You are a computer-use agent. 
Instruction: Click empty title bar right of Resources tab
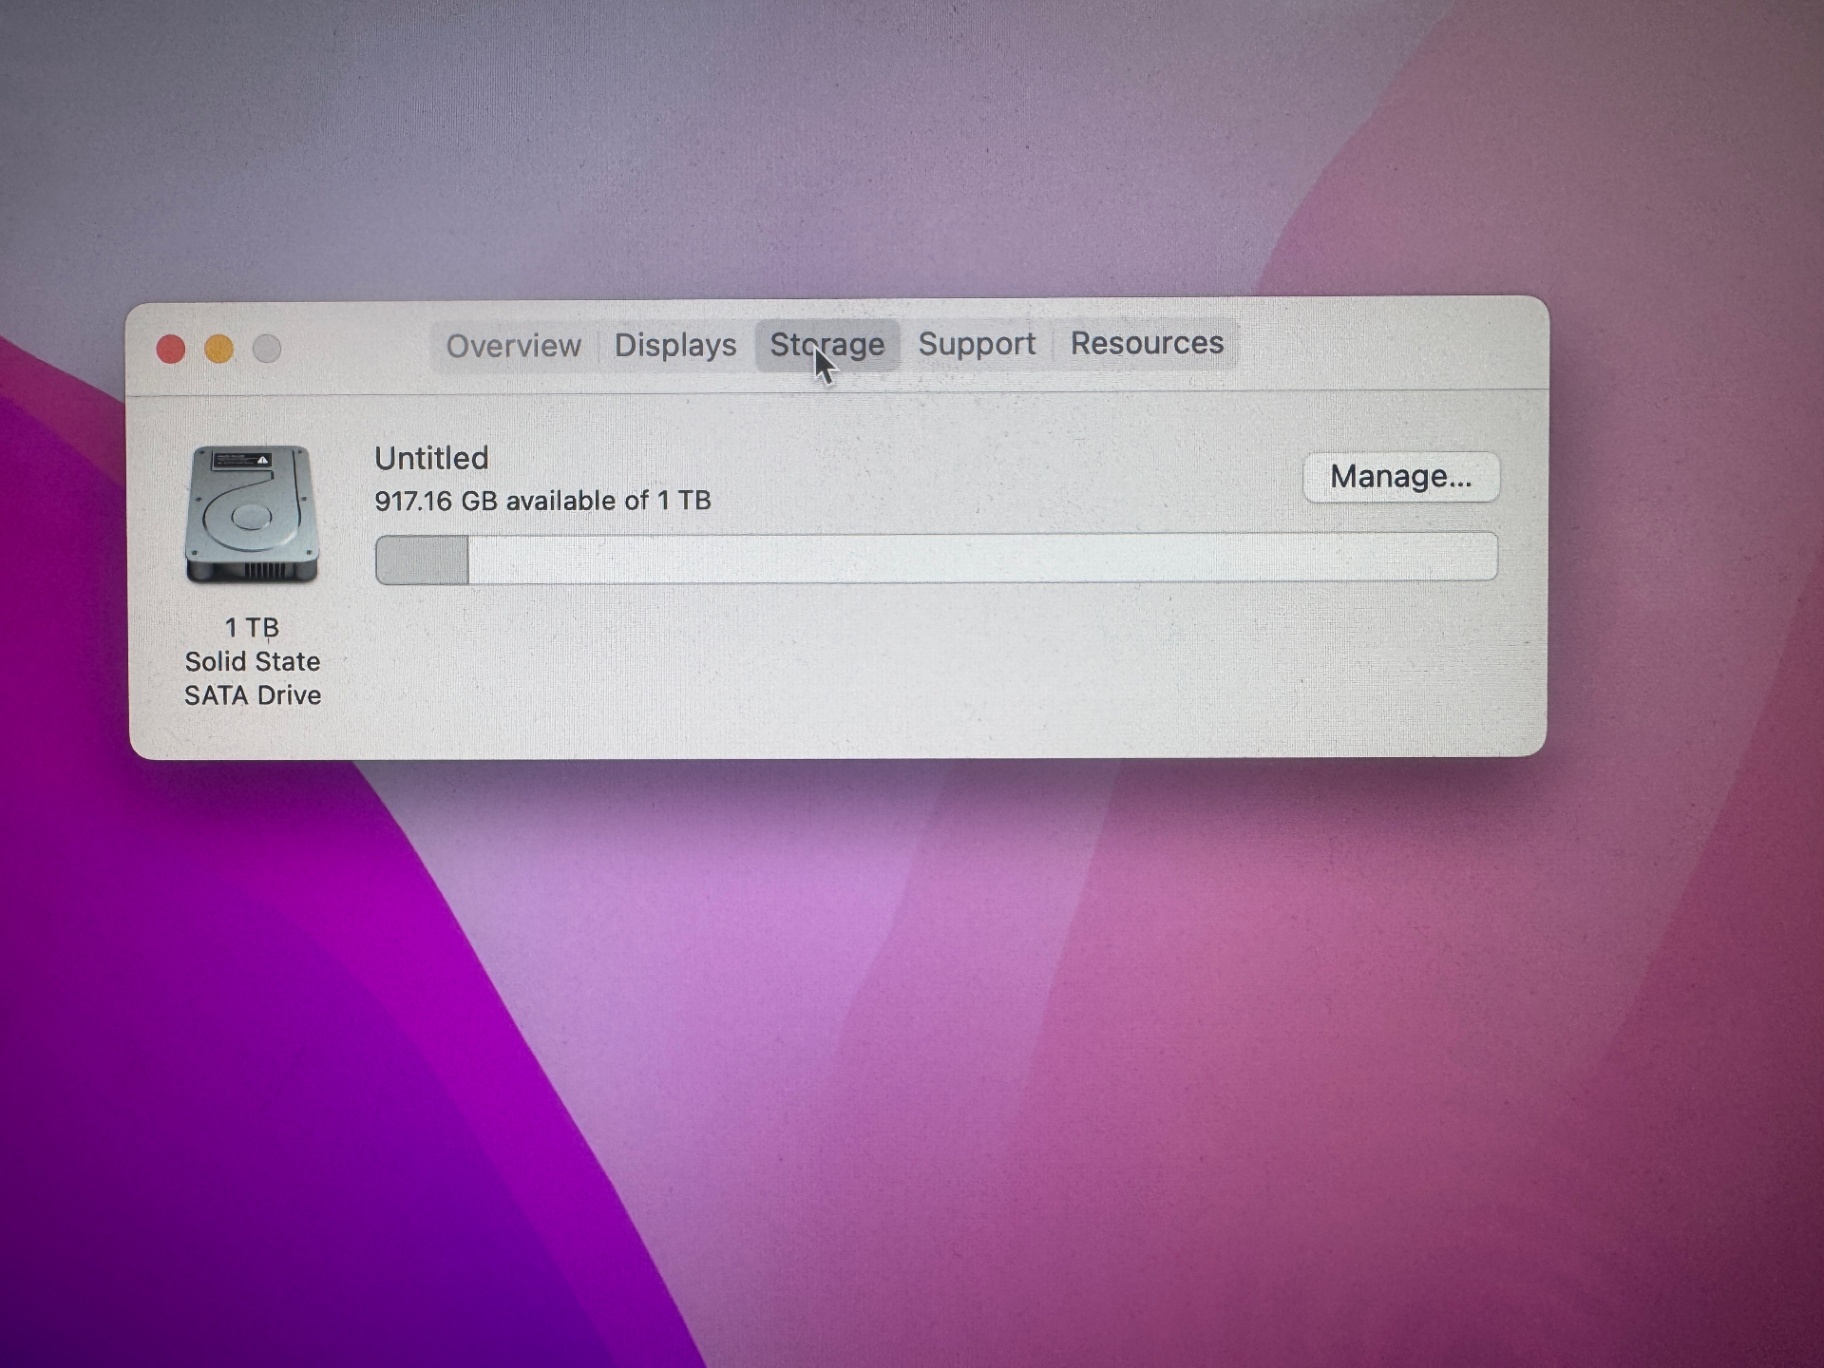tap(1390, 343)
